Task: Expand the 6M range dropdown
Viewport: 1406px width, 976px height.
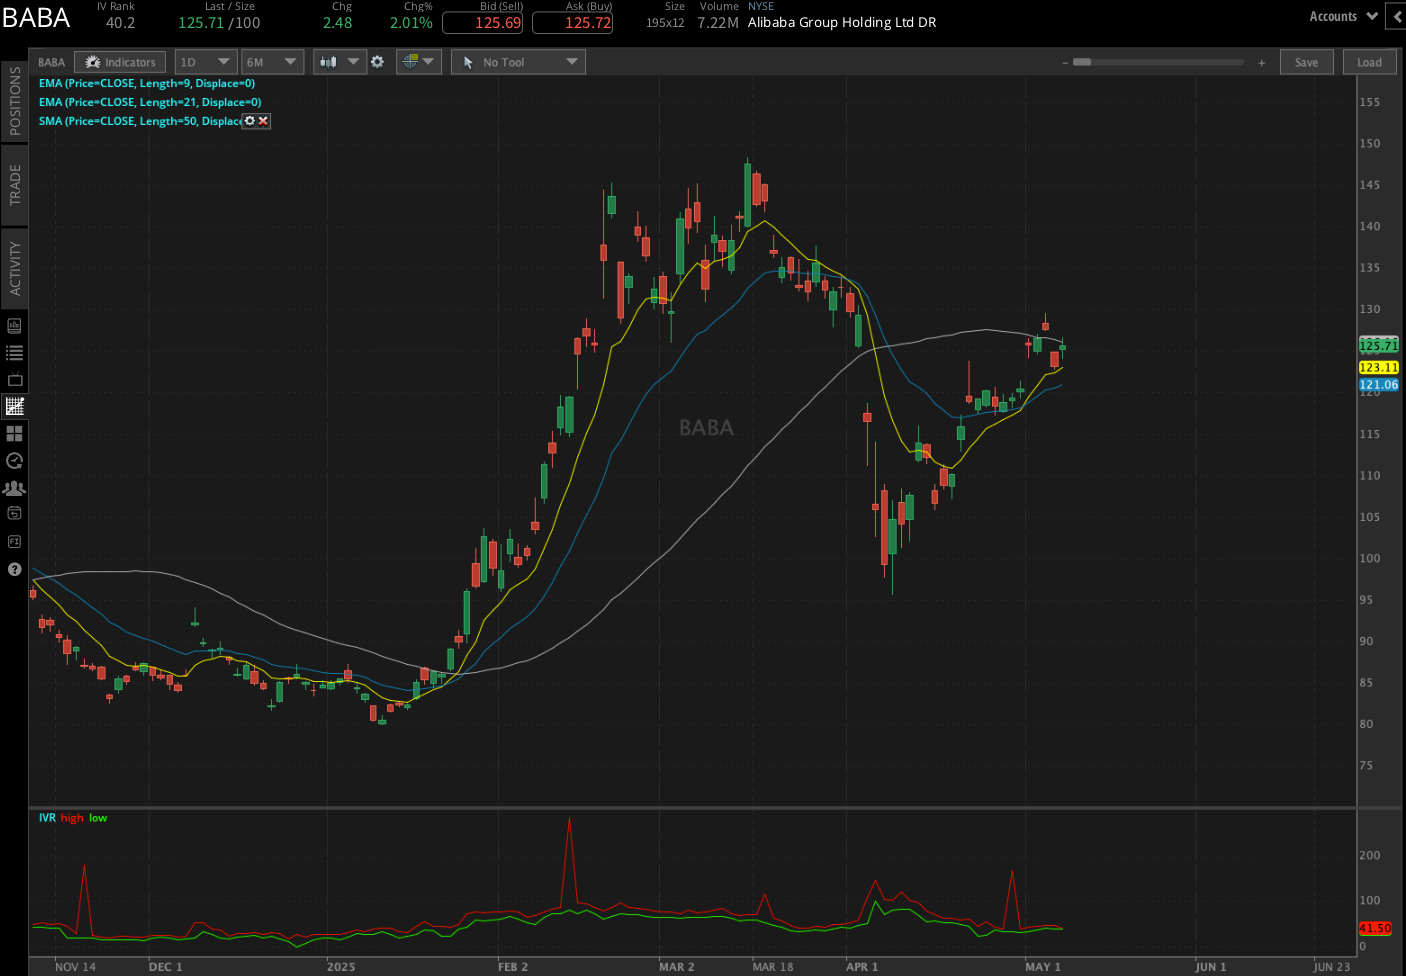Action: [273, 62]
